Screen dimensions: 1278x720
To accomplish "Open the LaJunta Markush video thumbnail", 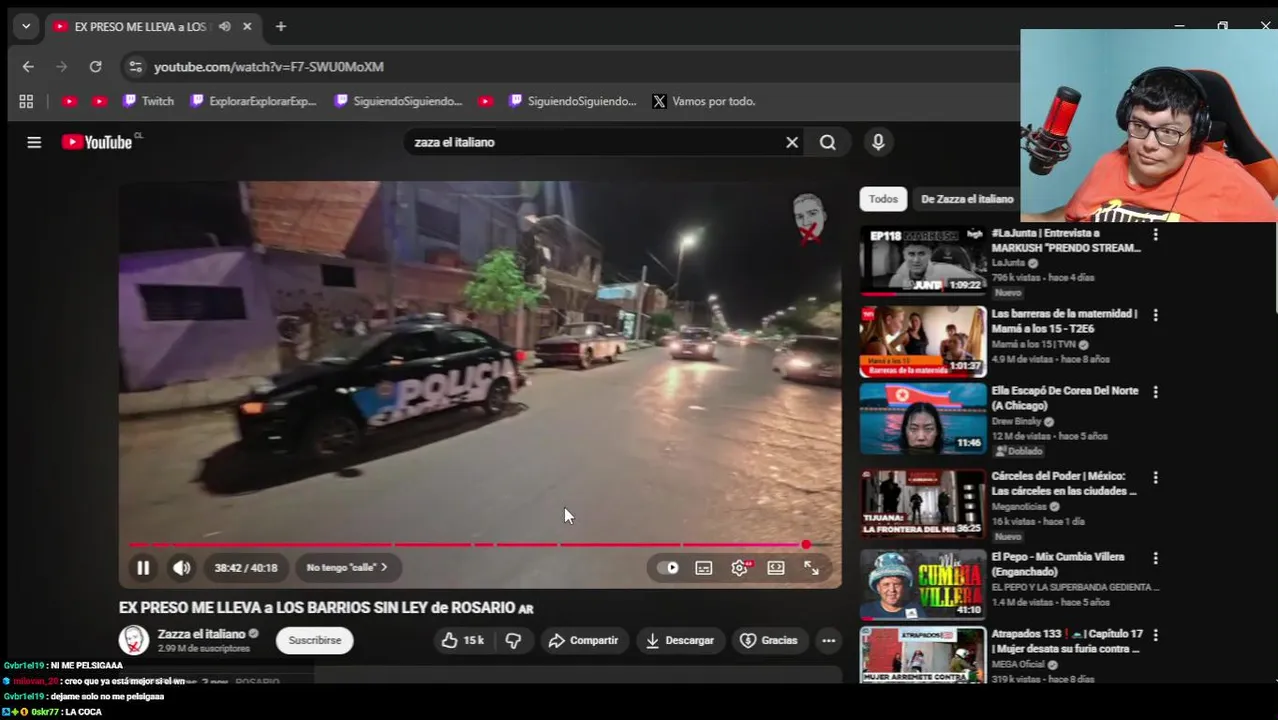I will 923,261.
